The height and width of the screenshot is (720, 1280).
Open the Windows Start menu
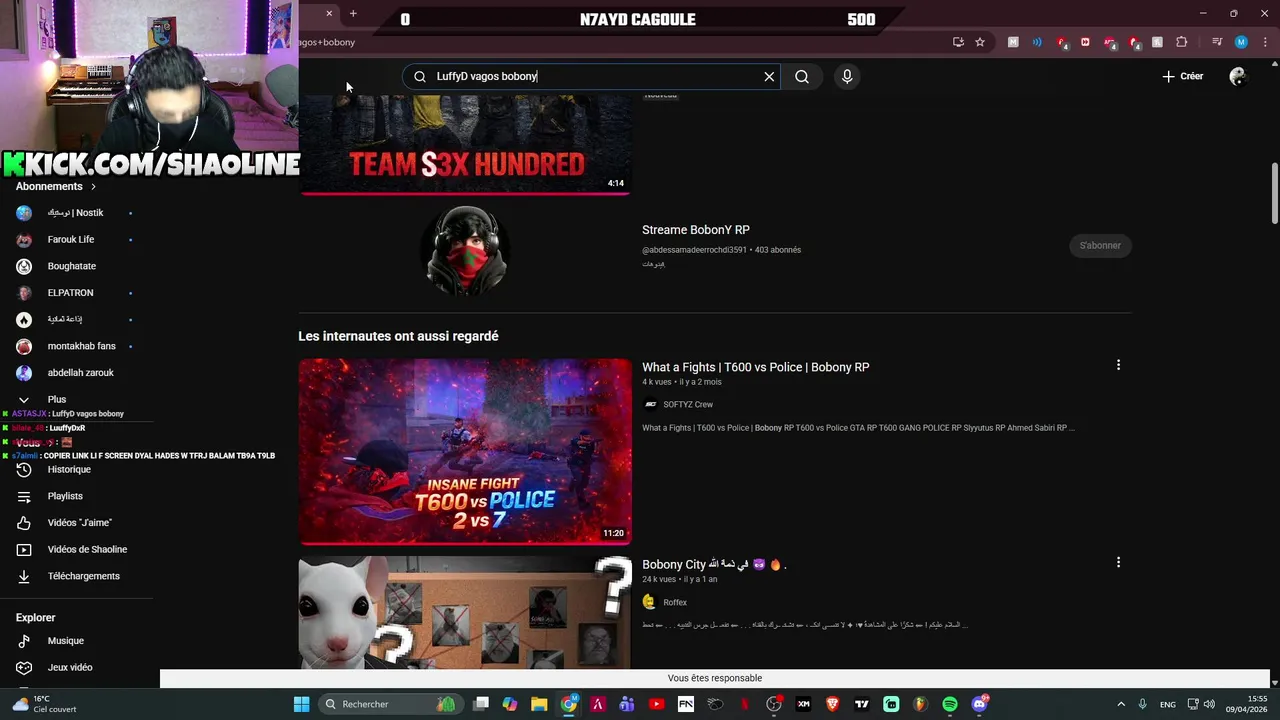click(x=301, y=704)
